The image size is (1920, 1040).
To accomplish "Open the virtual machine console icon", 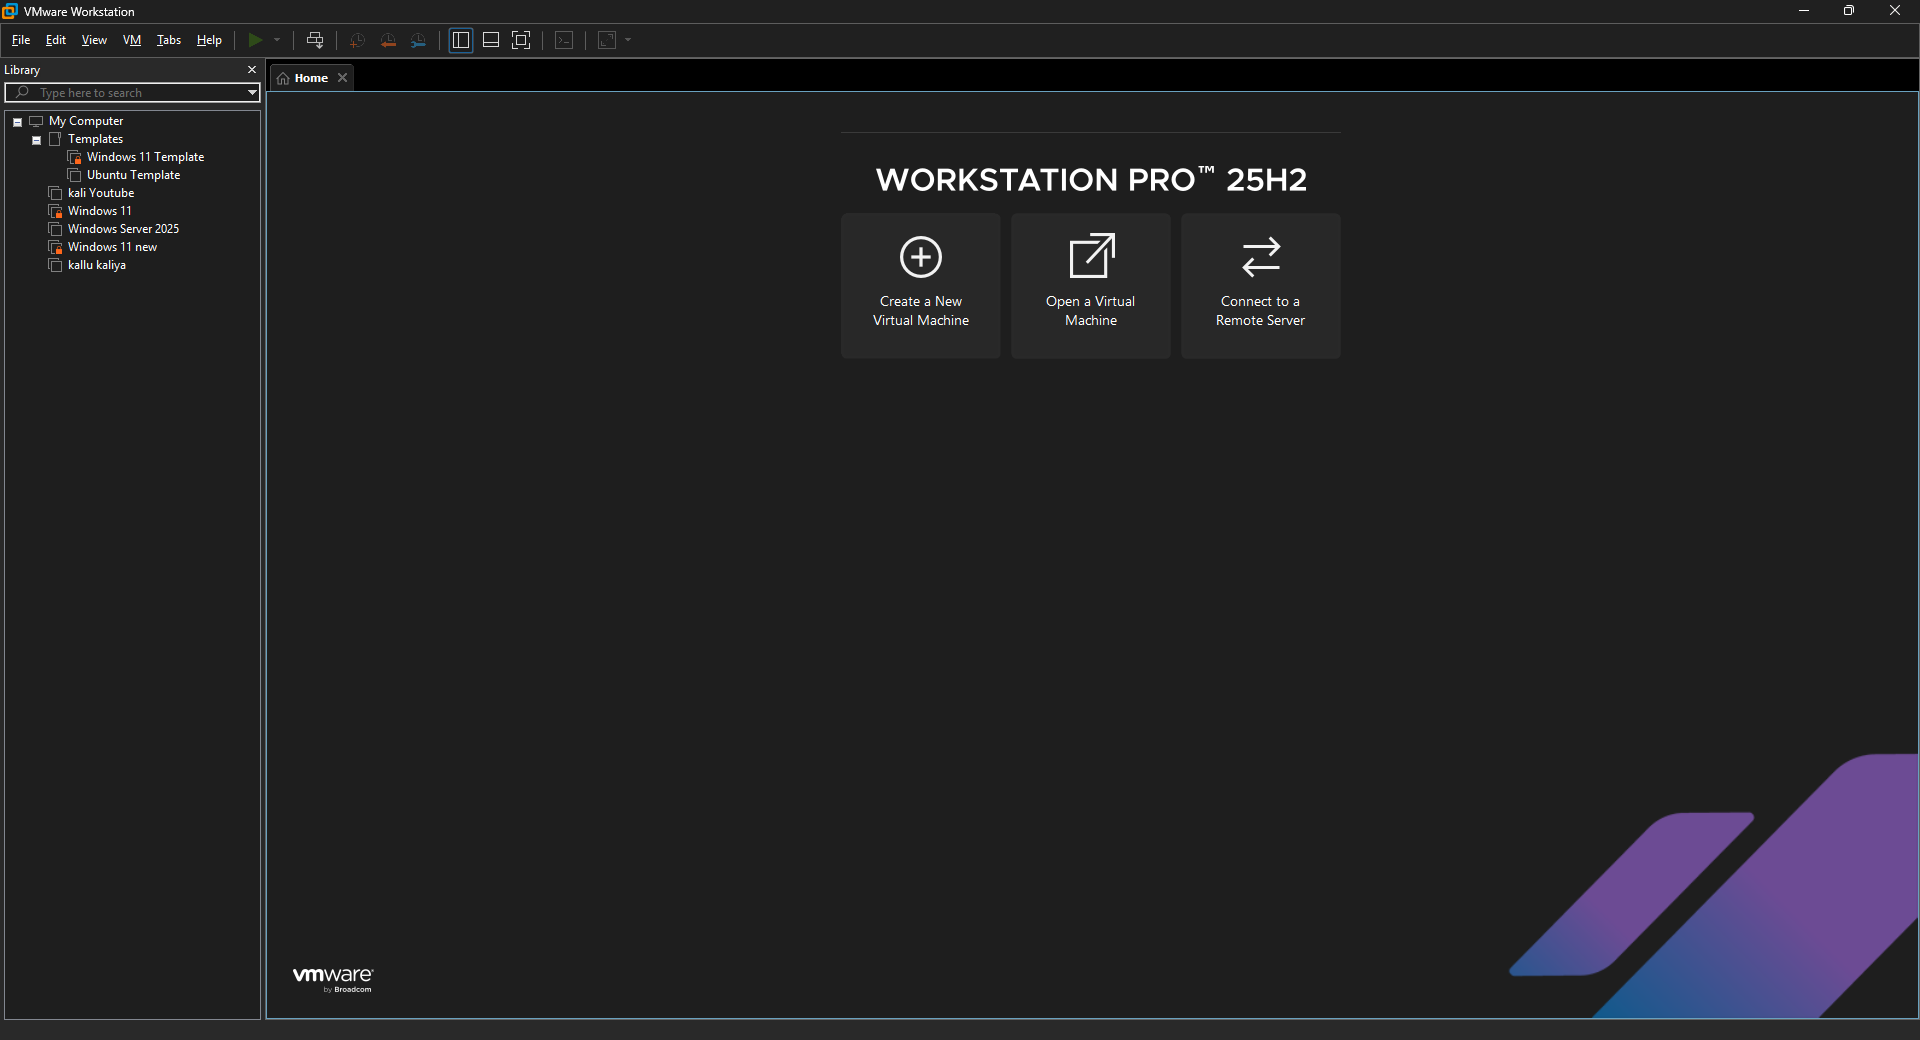I will (x=564, y=40).
